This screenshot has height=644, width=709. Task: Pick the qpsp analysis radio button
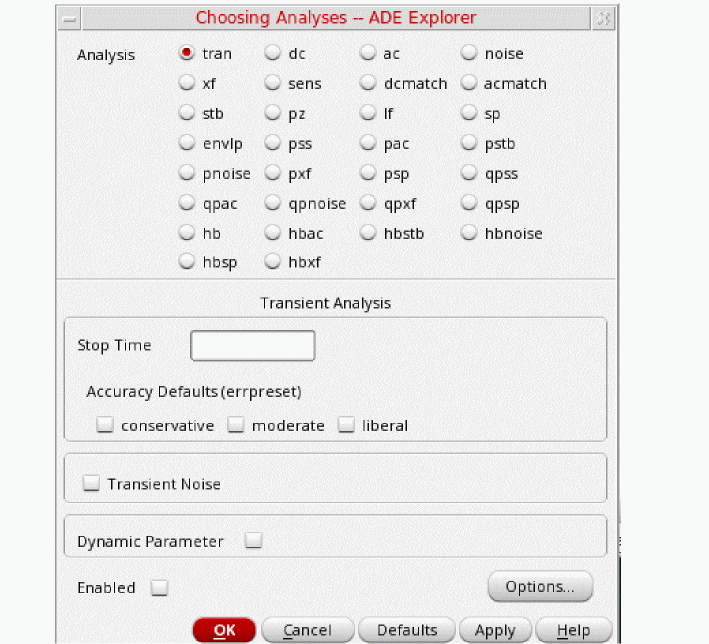pos(469,203)
